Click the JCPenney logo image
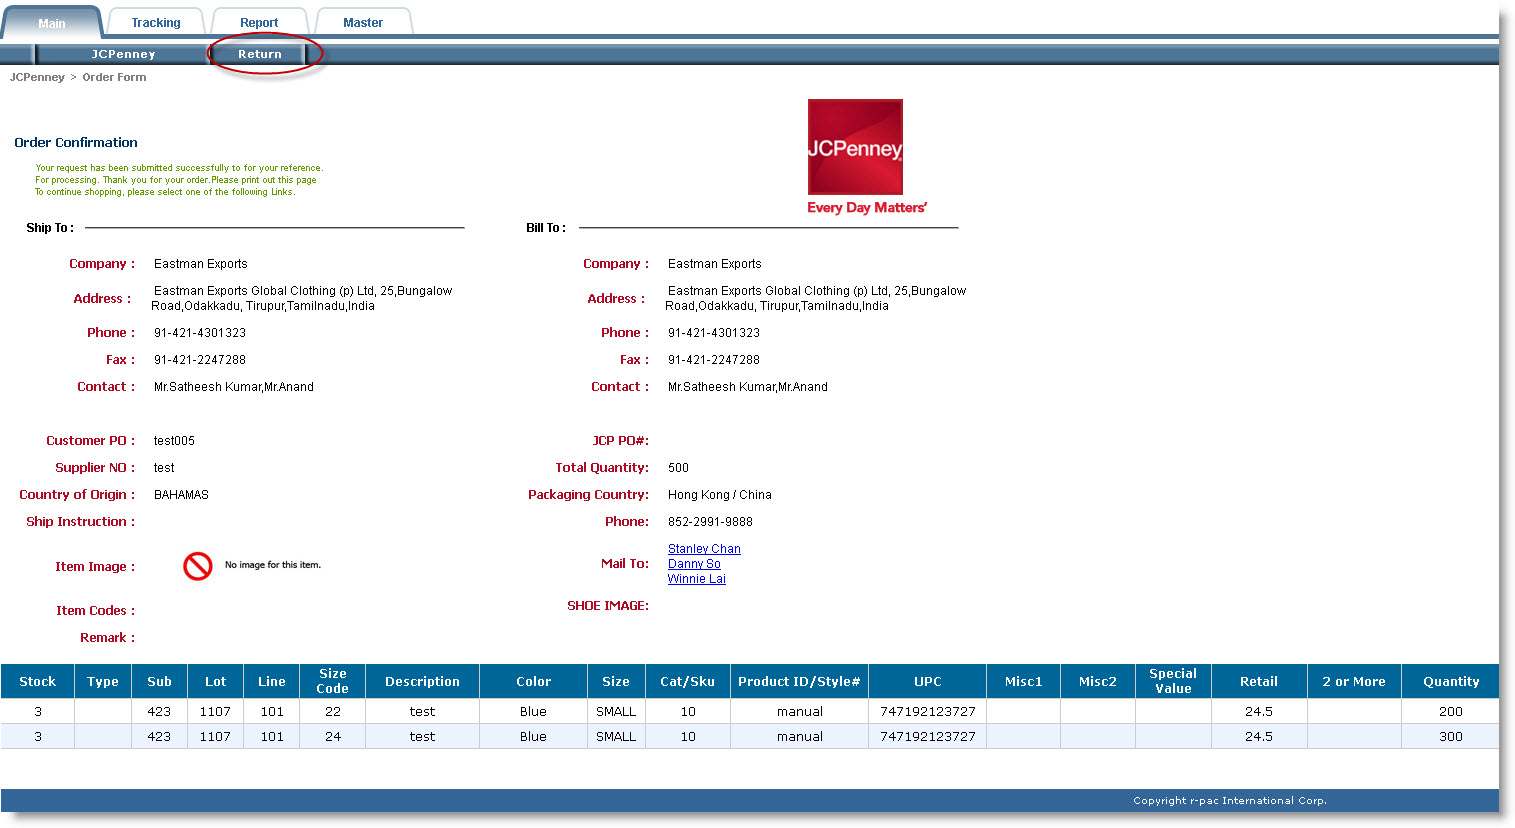The width and height of the screenshot is (1515, 828). pos(855,147)
